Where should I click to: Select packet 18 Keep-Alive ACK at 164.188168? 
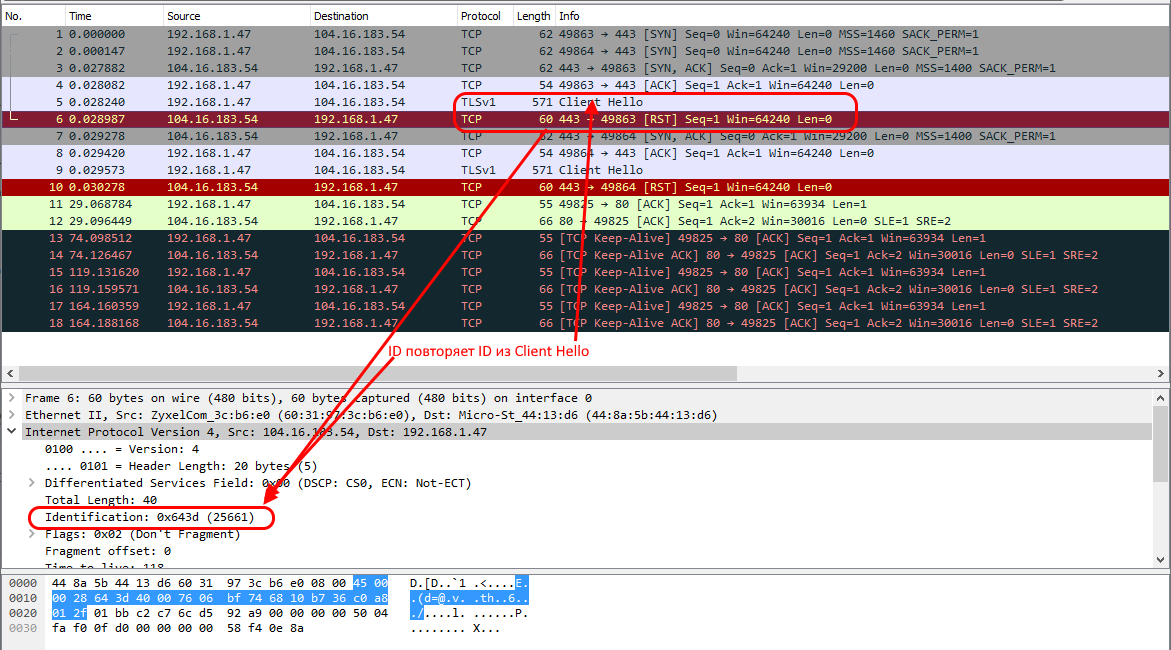point(586,324)
